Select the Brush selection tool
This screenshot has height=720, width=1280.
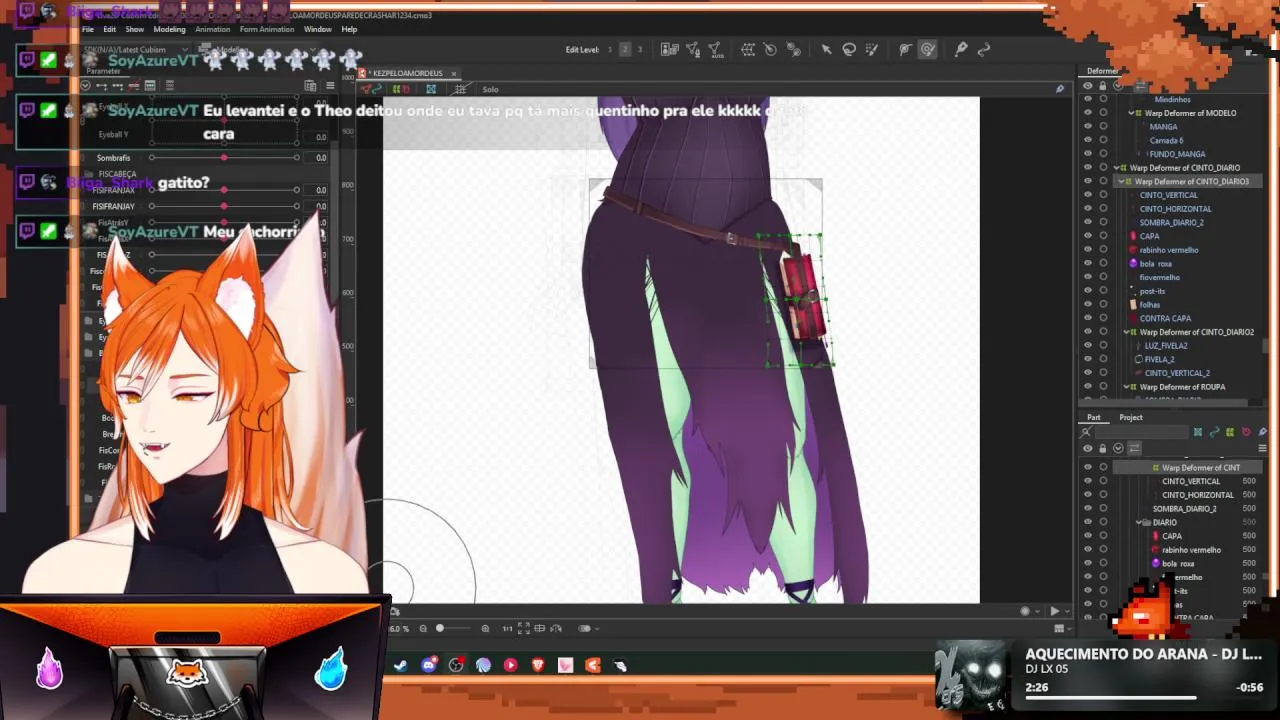(872, 49)
